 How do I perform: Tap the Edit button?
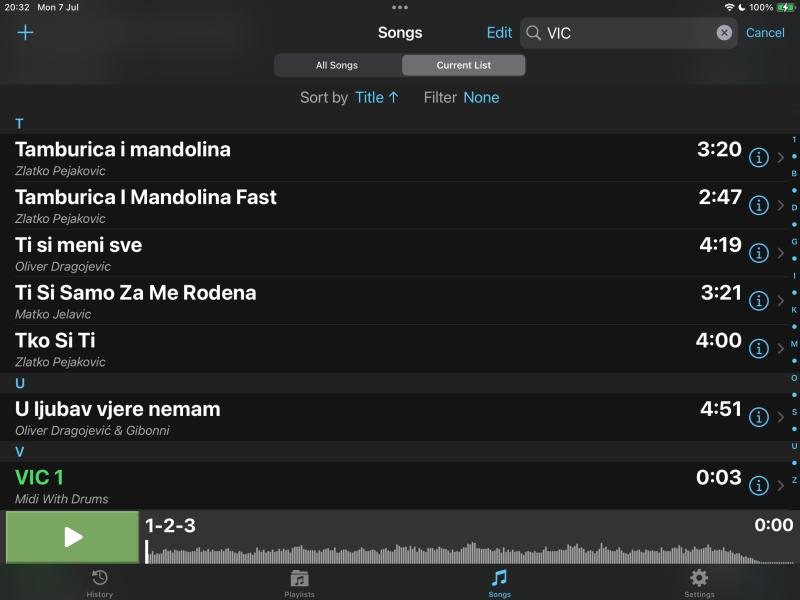click(499, 33)
